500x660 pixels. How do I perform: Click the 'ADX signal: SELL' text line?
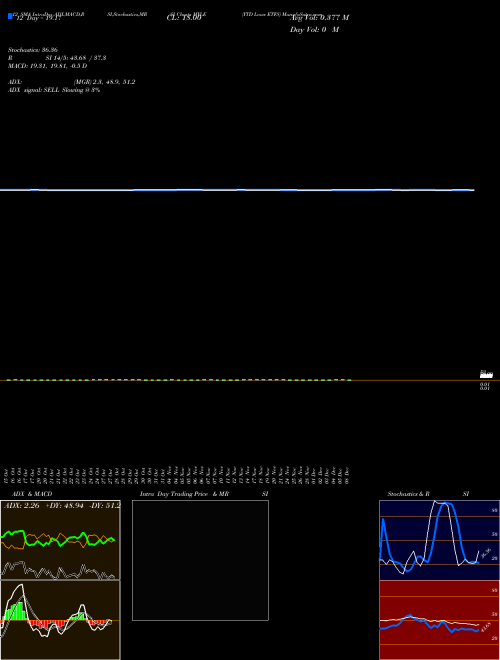click(x=54, y=90)
